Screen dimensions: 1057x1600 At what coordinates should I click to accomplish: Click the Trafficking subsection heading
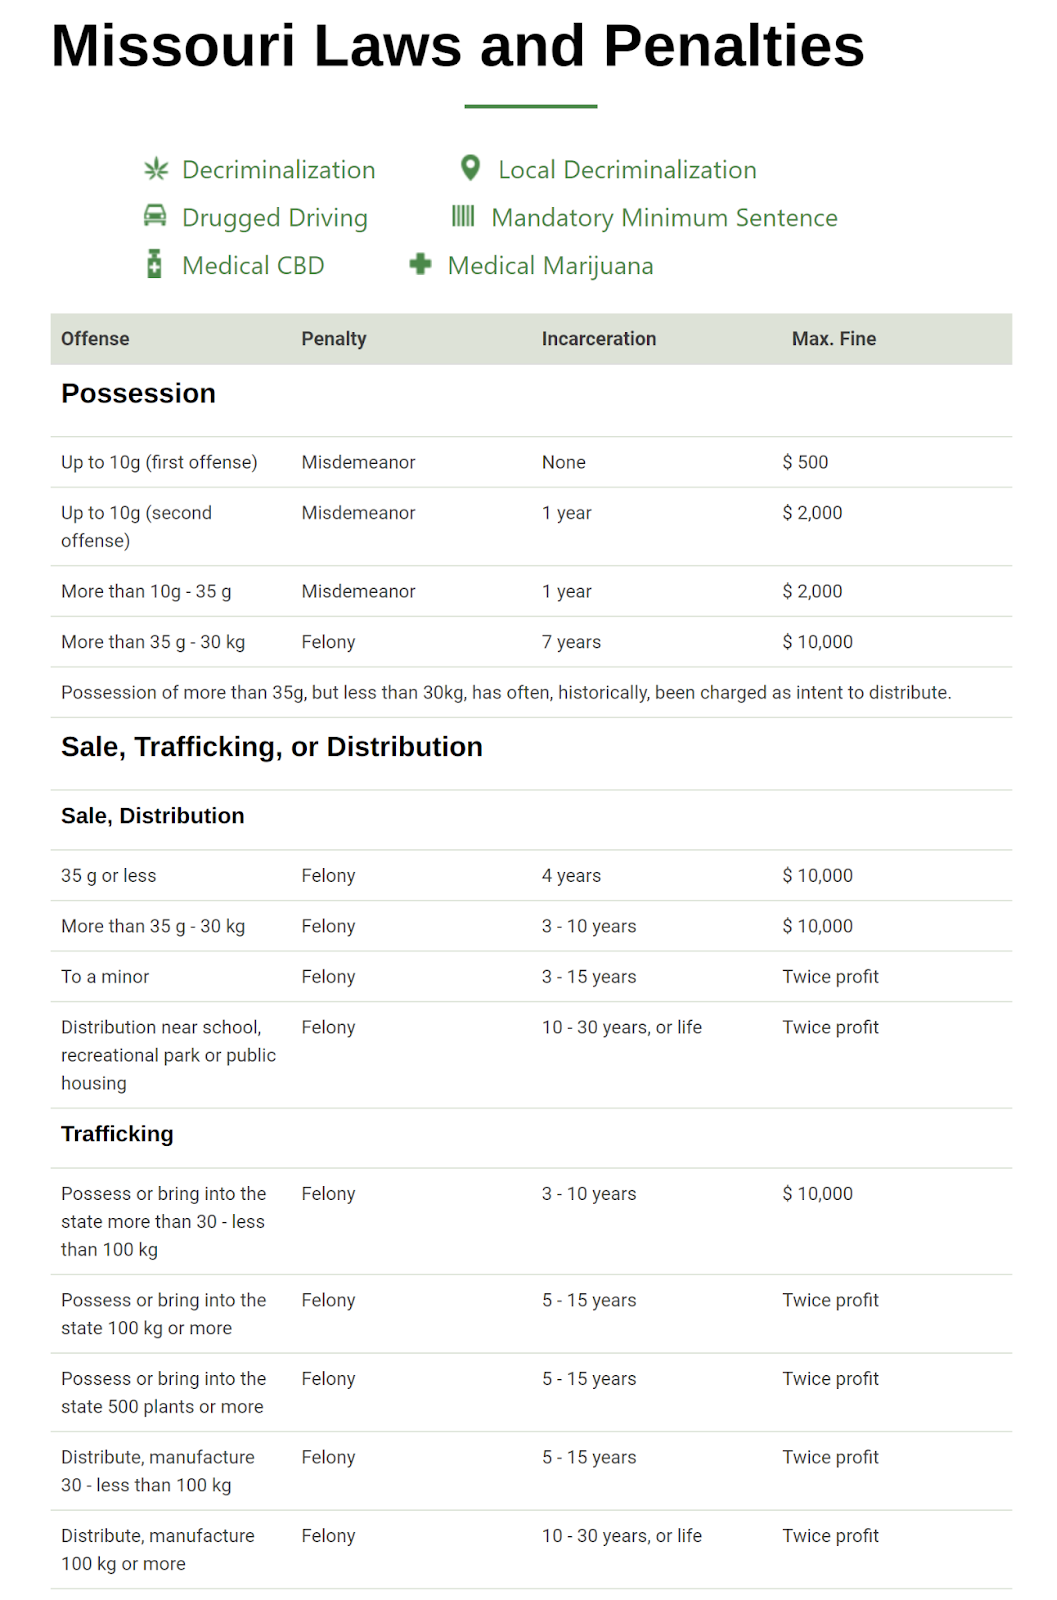(117, 1134)
